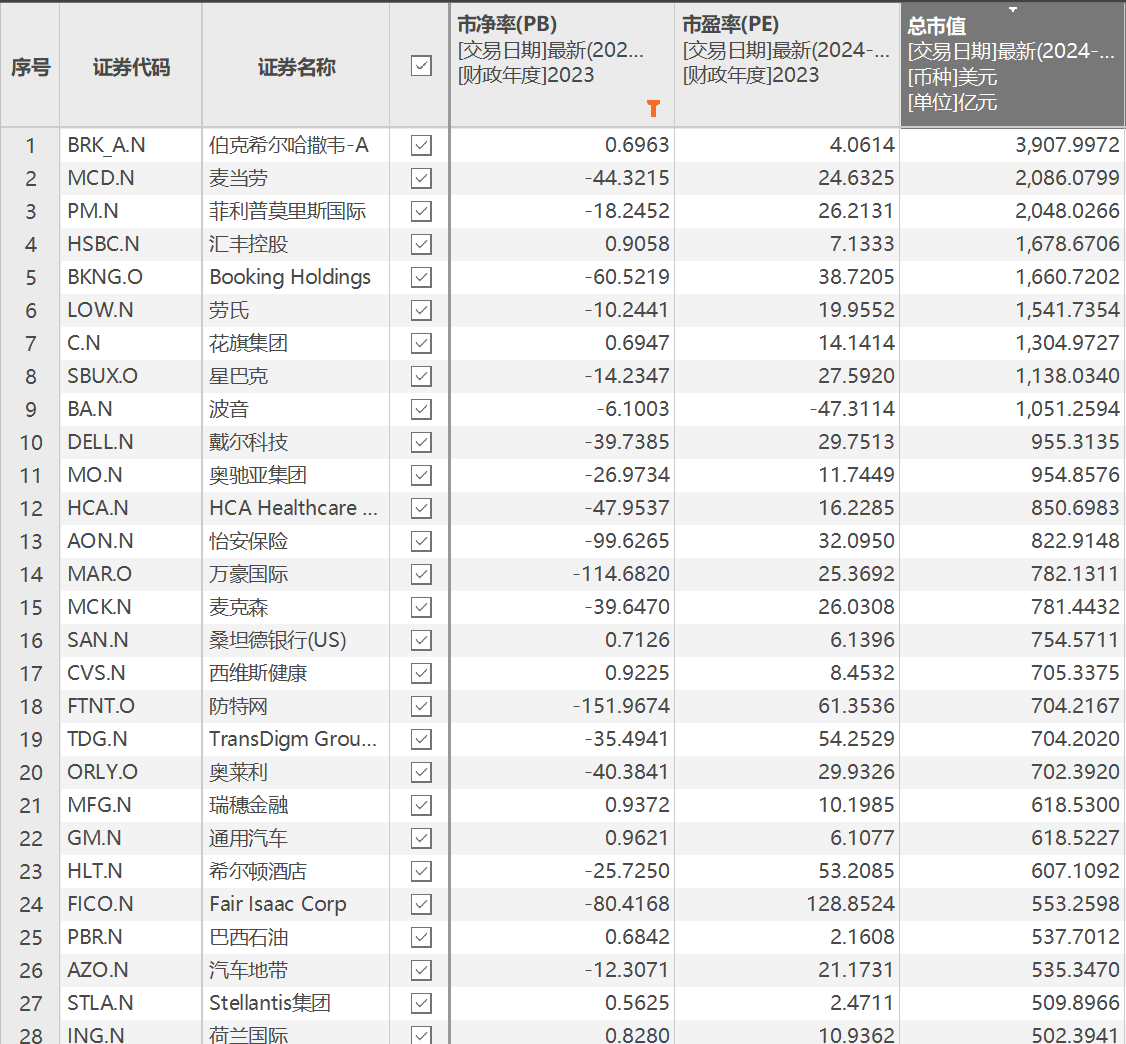The width and height of the screenshot is (1126, 1044).
Task: Select security name 汽车地带
Action: point(248,970)
